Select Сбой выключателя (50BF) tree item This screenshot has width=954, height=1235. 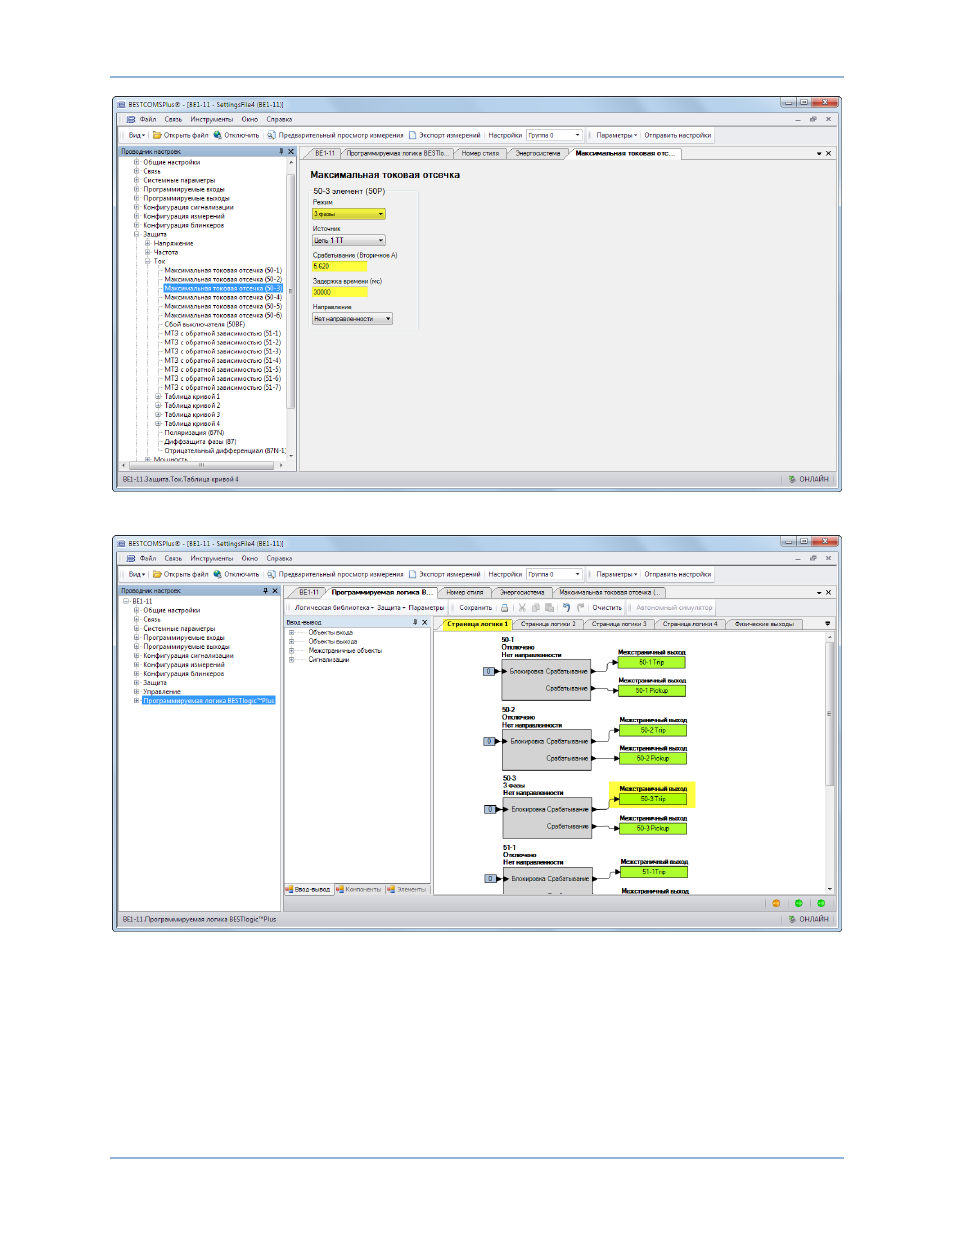205,324
